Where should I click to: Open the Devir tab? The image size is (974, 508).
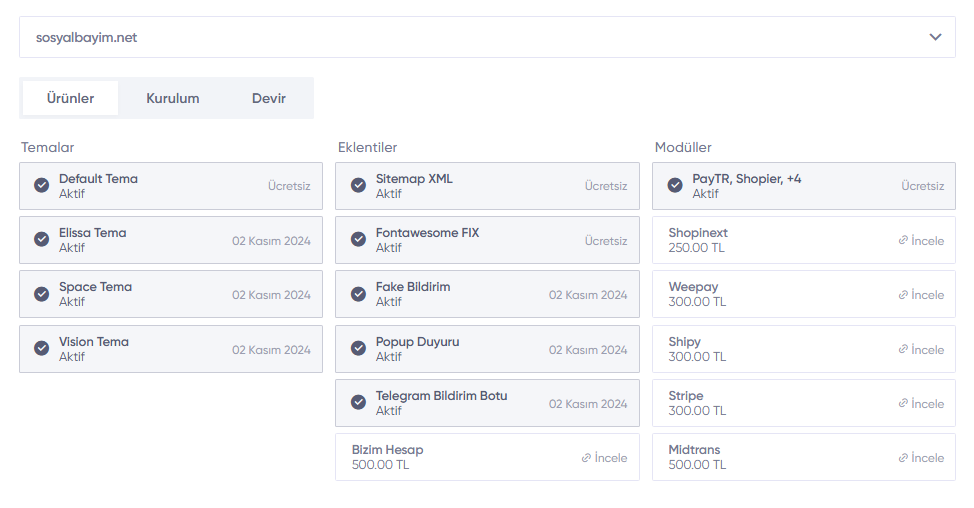(268, 98)
